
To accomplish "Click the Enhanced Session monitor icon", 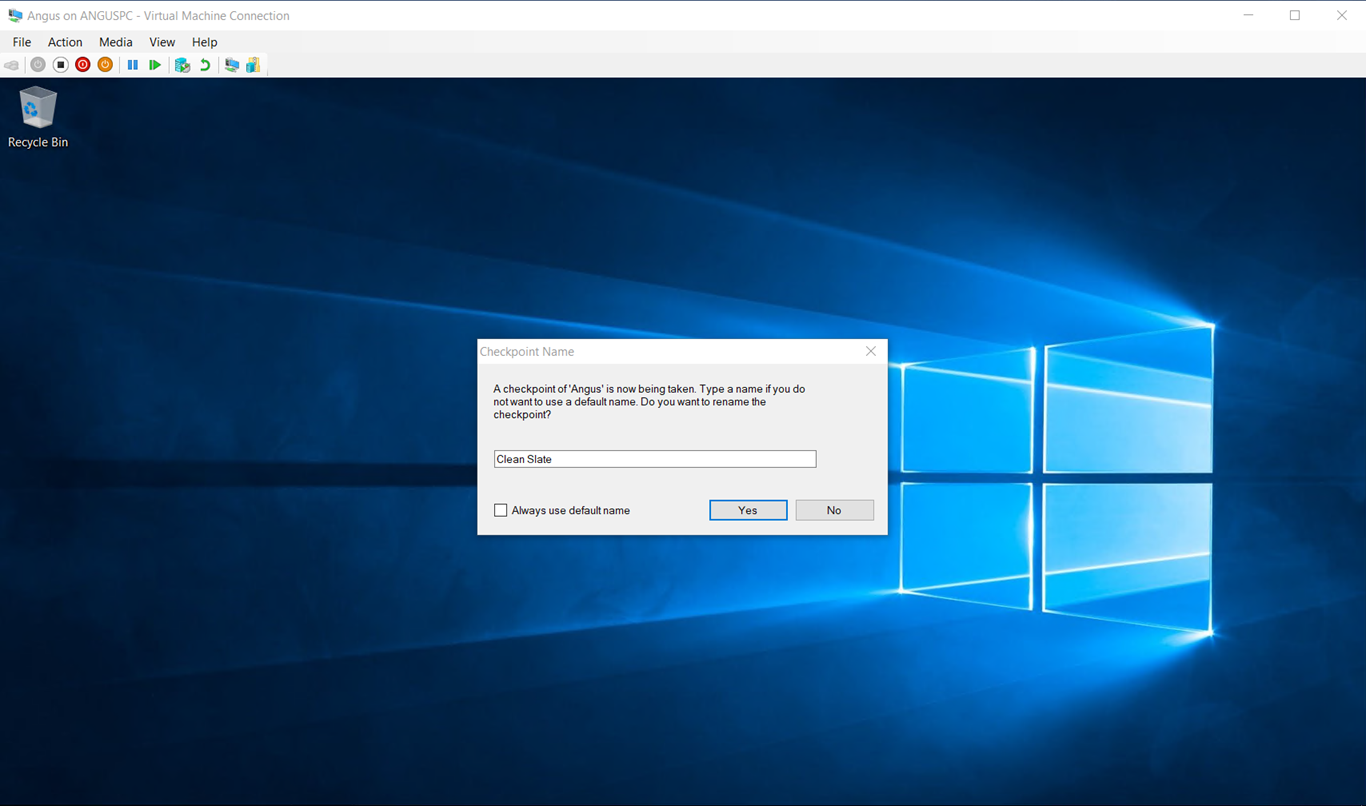I will pos(232,65).
